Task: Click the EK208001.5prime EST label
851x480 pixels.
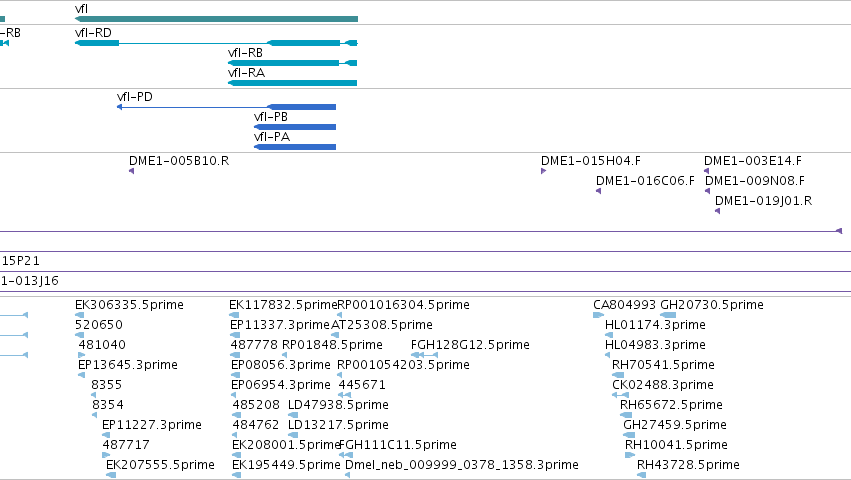Action: tap(286, 445)
